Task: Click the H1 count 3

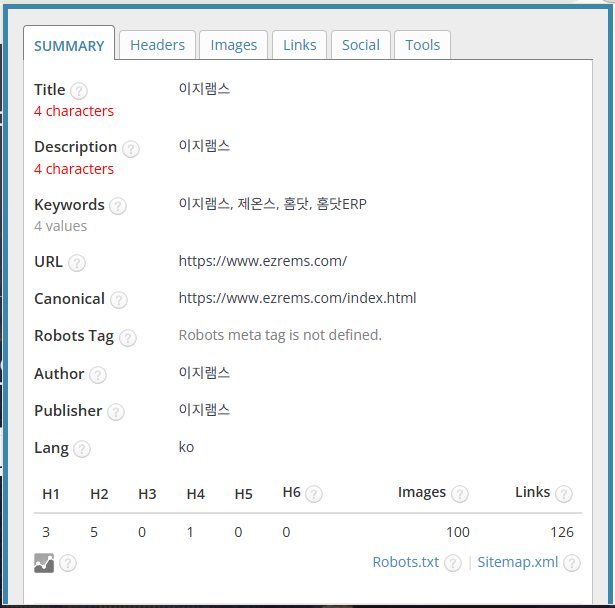Action: coord(46,532)
